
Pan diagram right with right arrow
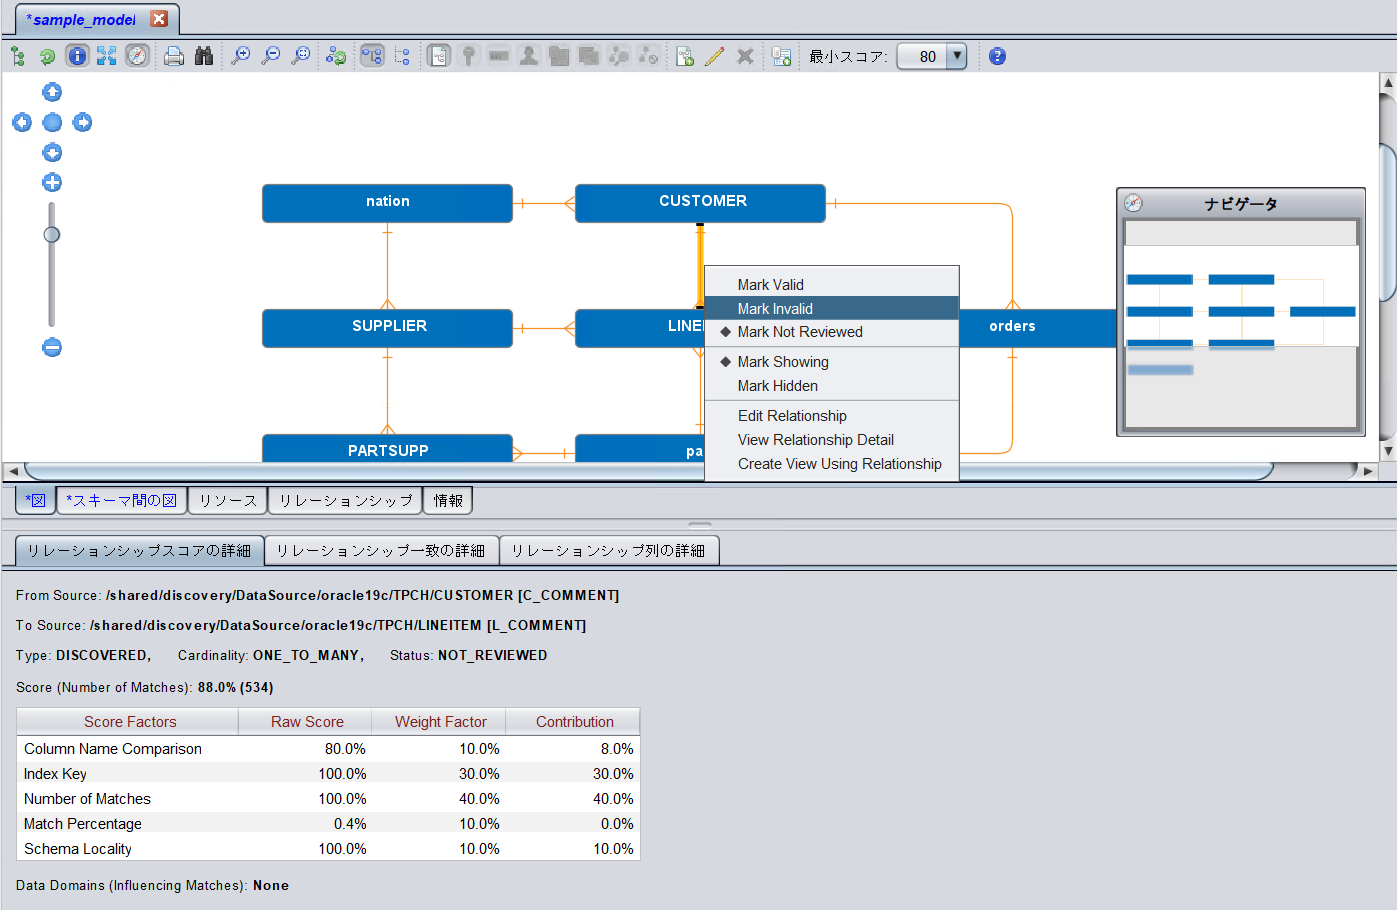pyautogui.click(x=82, y=122)
